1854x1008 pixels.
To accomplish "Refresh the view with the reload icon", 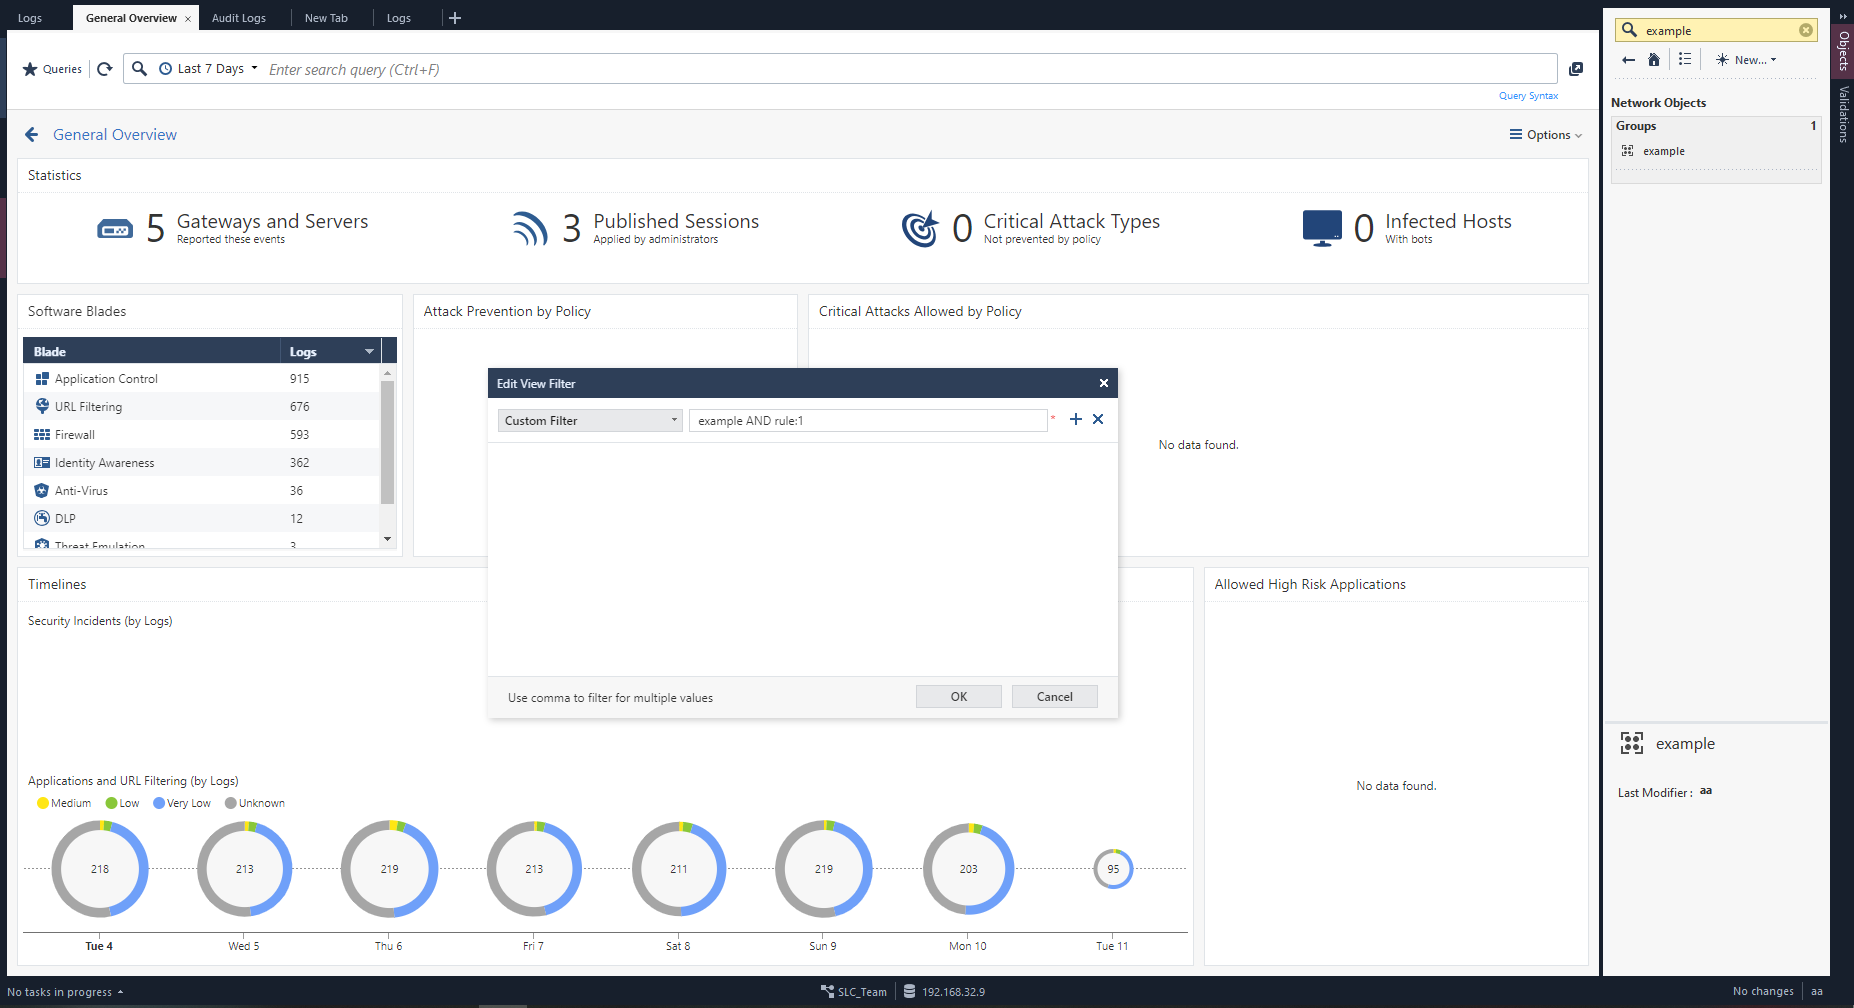I will (x=105, y=69).
